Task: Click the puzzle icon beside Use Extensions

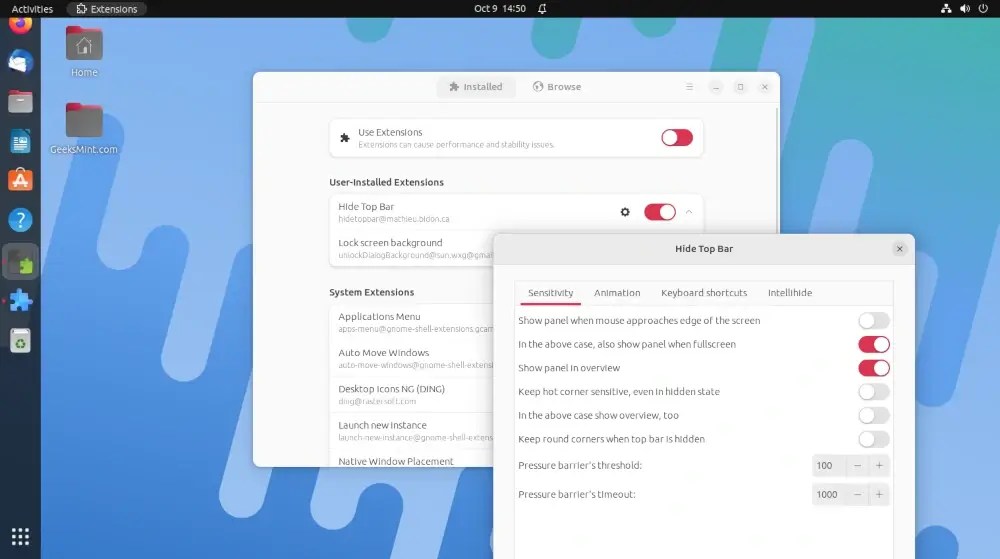Action: 345,138
